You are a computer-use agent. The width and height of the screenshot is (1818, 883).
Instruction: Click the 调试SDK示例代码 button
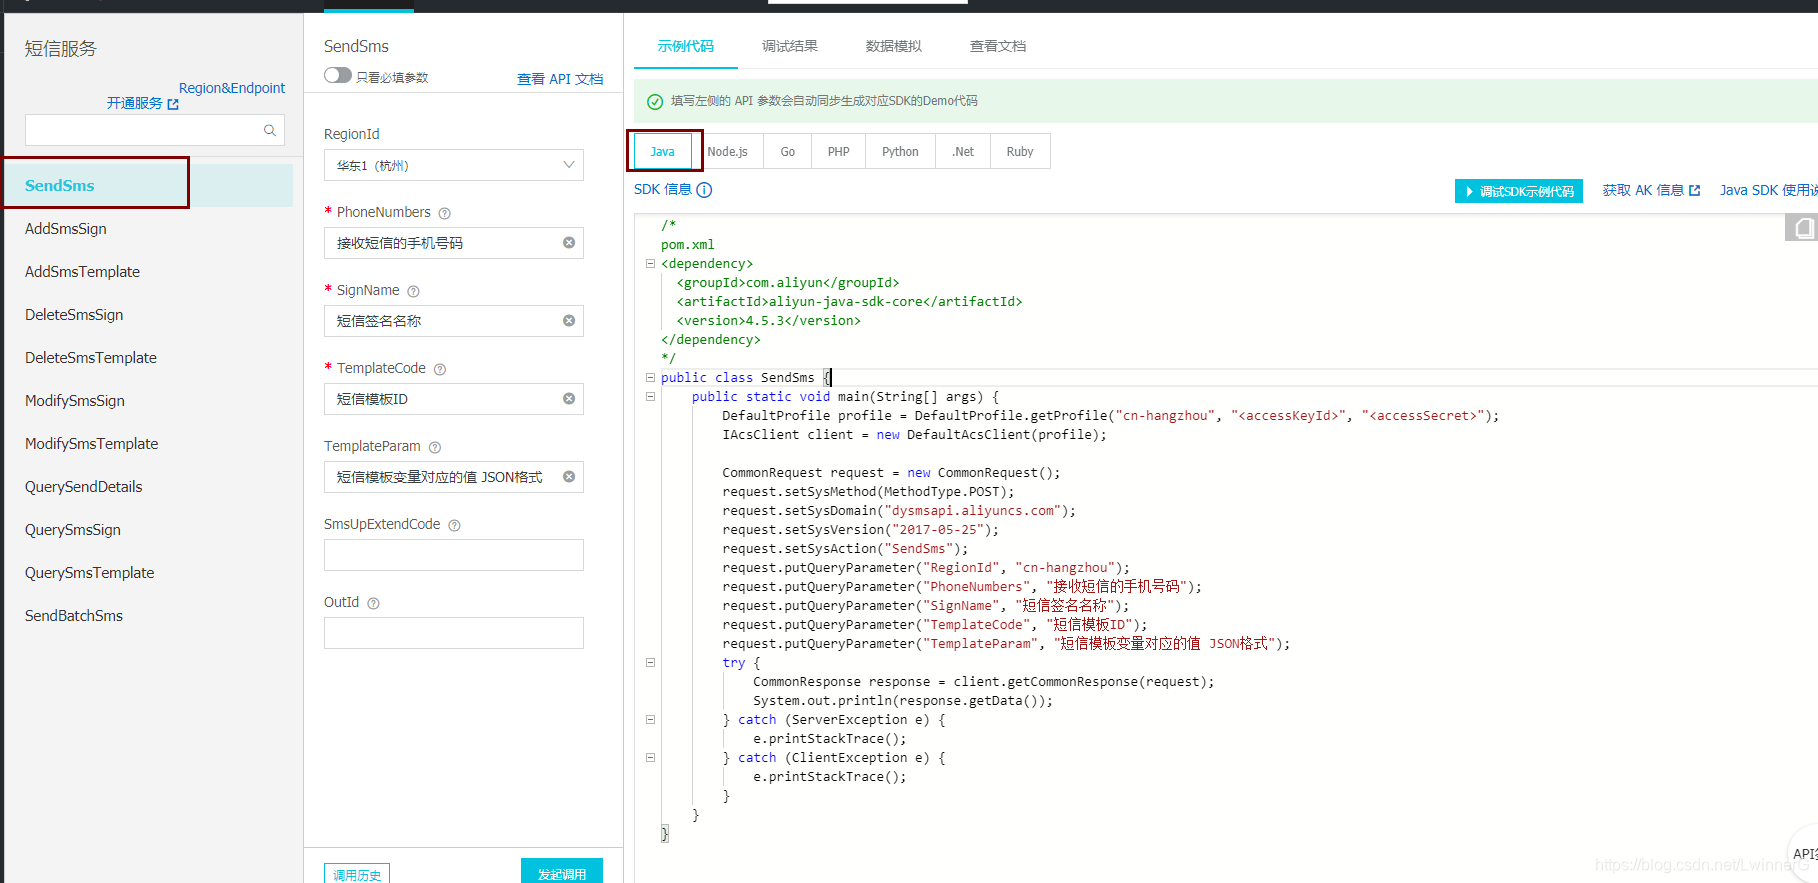pos(1519,191)
